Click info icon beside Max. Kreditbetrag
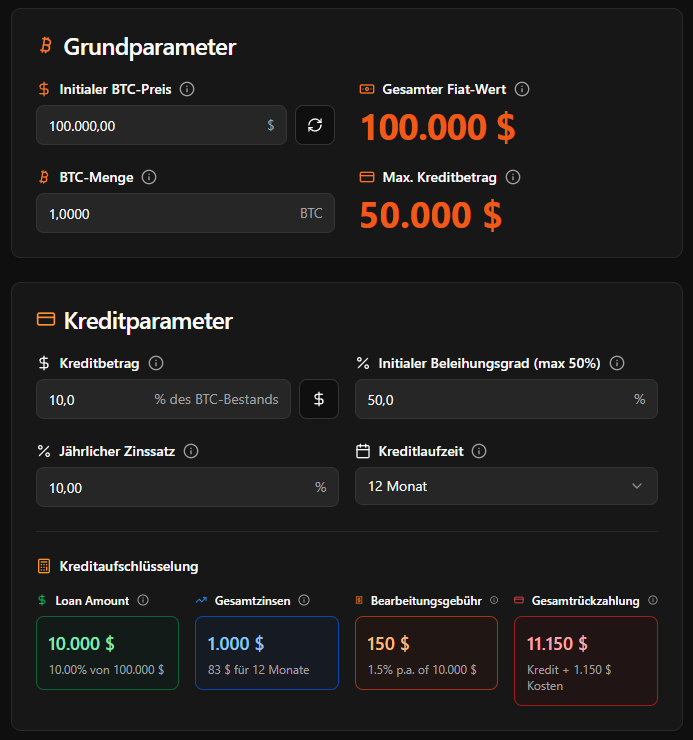Image resolution: width=693 pixels, height=740 pixels. tap(513, 177)
